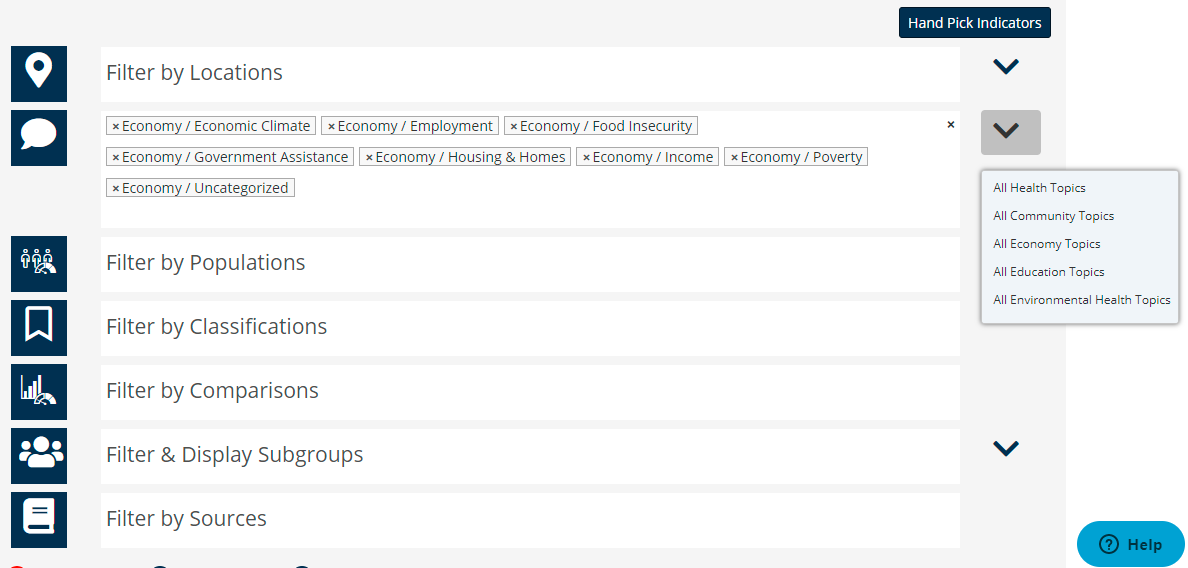Open the Help widget
The width and height of the screenshot is (1188, 568).
(x=1130, y=544)
